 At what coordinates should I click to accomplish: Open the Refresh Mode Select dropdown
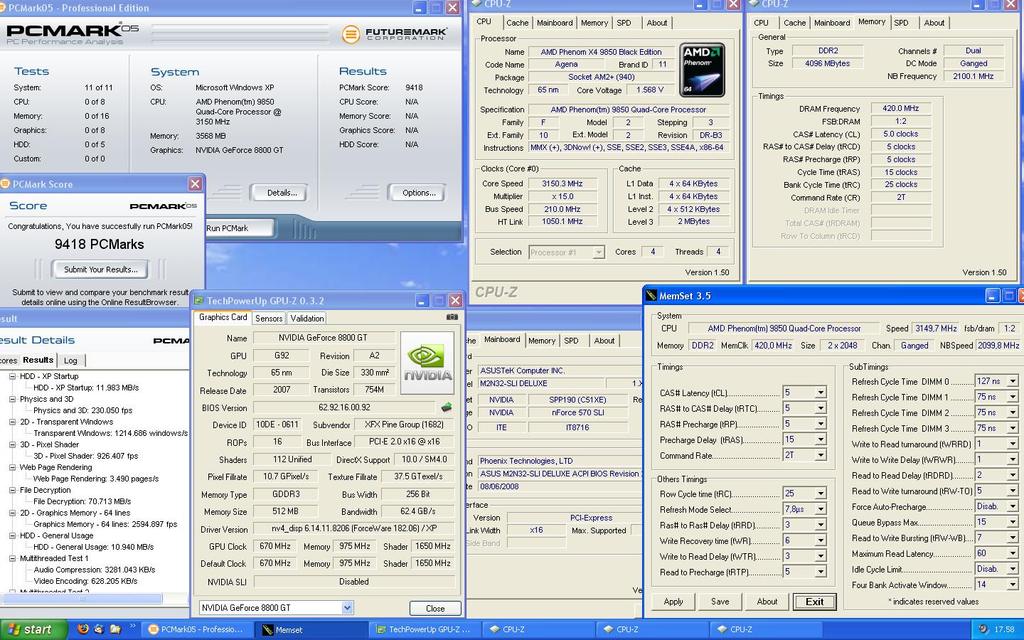[x=821, y=509]
